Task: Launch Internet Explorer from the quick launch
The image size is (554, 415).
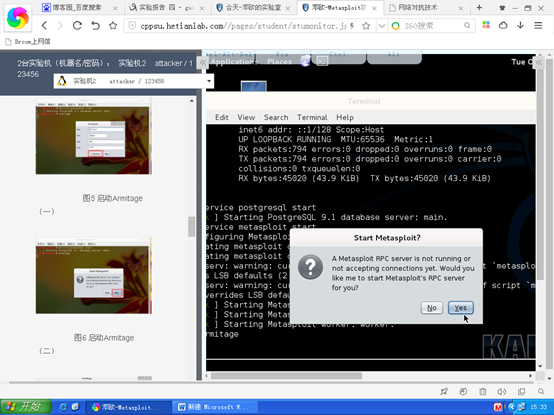Action: click(63, 407)
